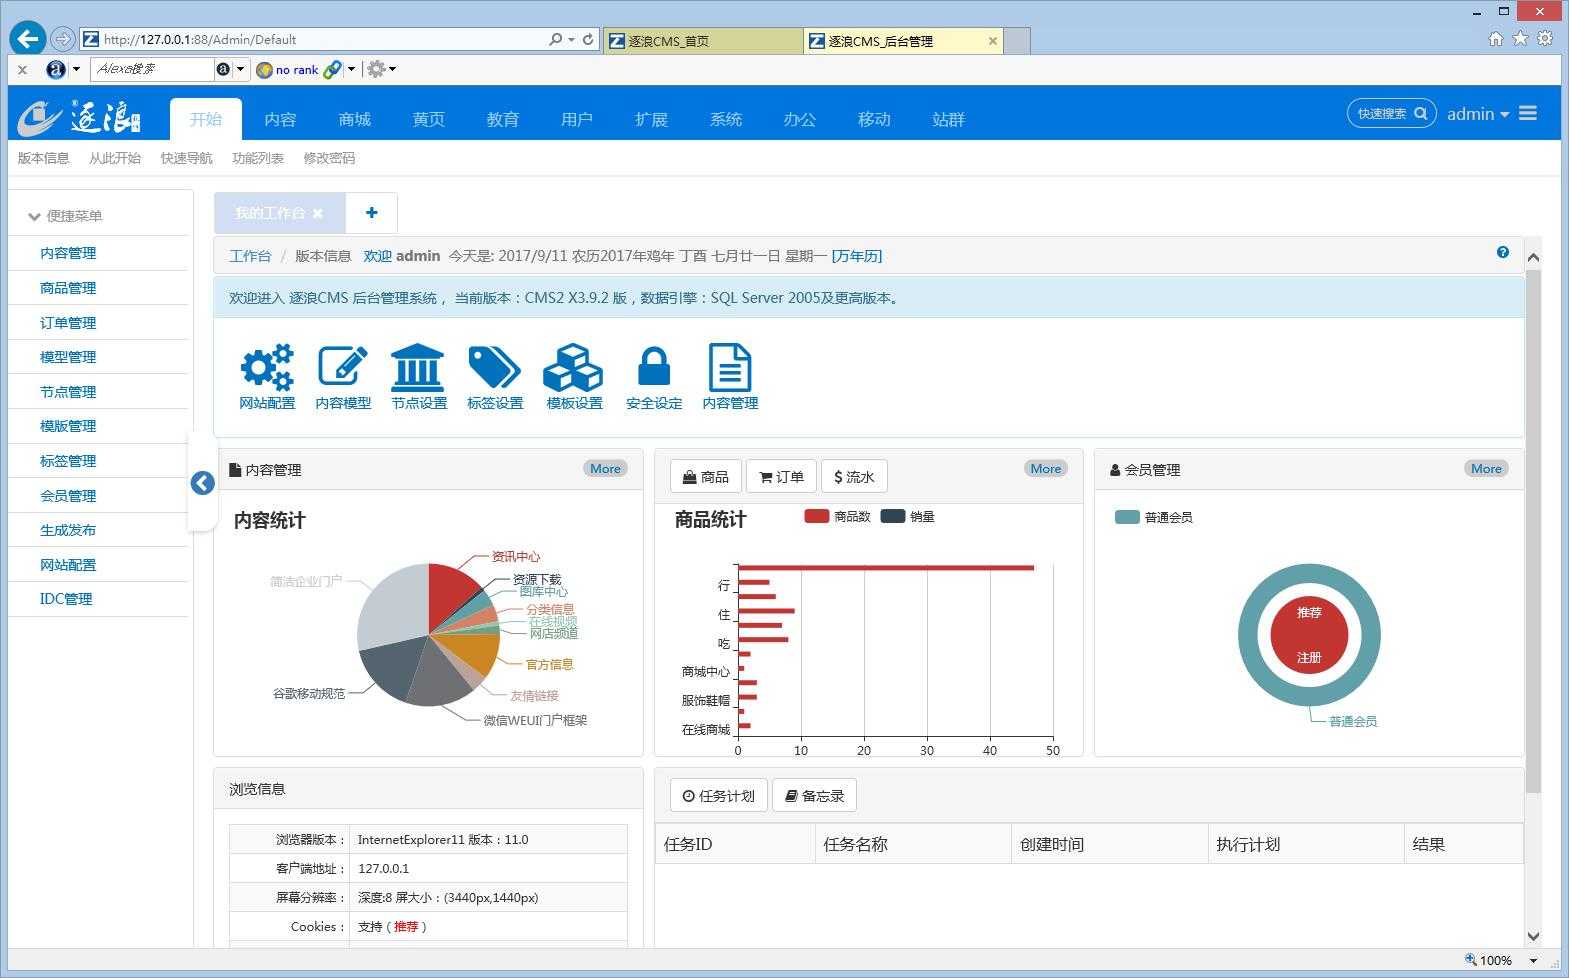Image resolution: width=1569 pixels, height=978 pixels.
Task: Click the address bar search magnifier icon
Action: 555,39
